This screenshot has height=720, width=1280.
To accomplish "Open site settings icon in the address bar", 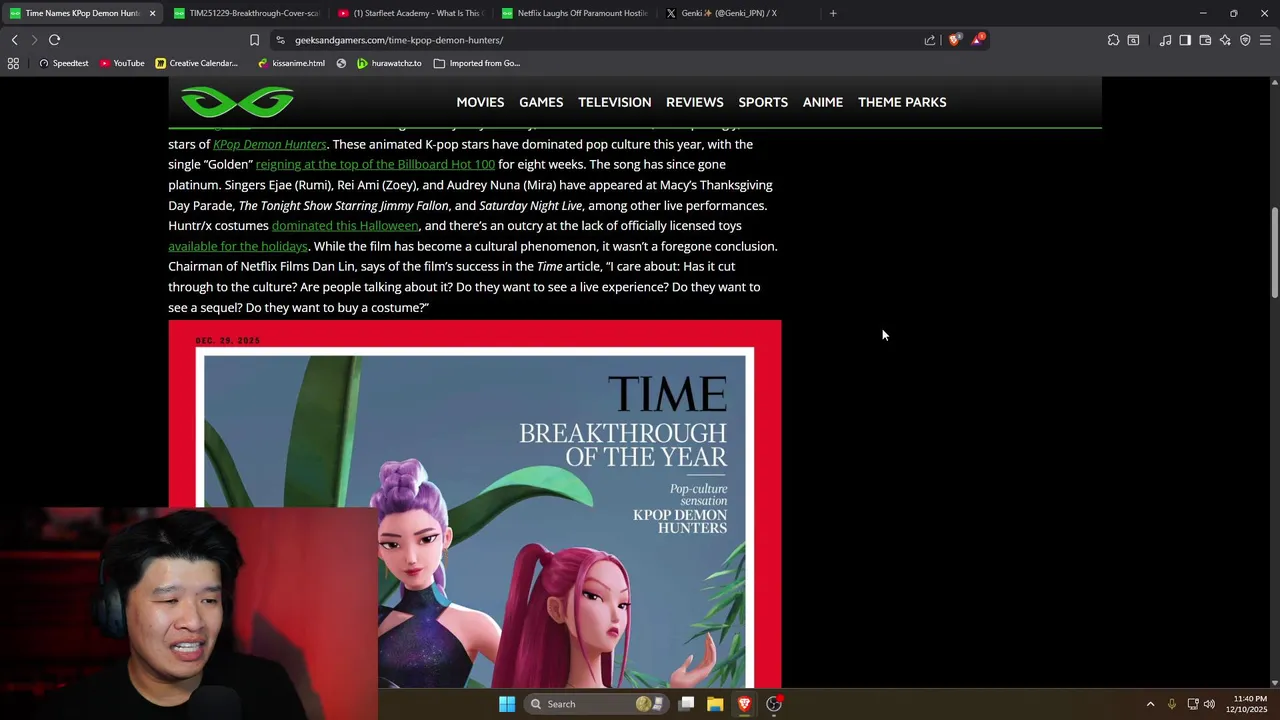I will click(280, 40).
